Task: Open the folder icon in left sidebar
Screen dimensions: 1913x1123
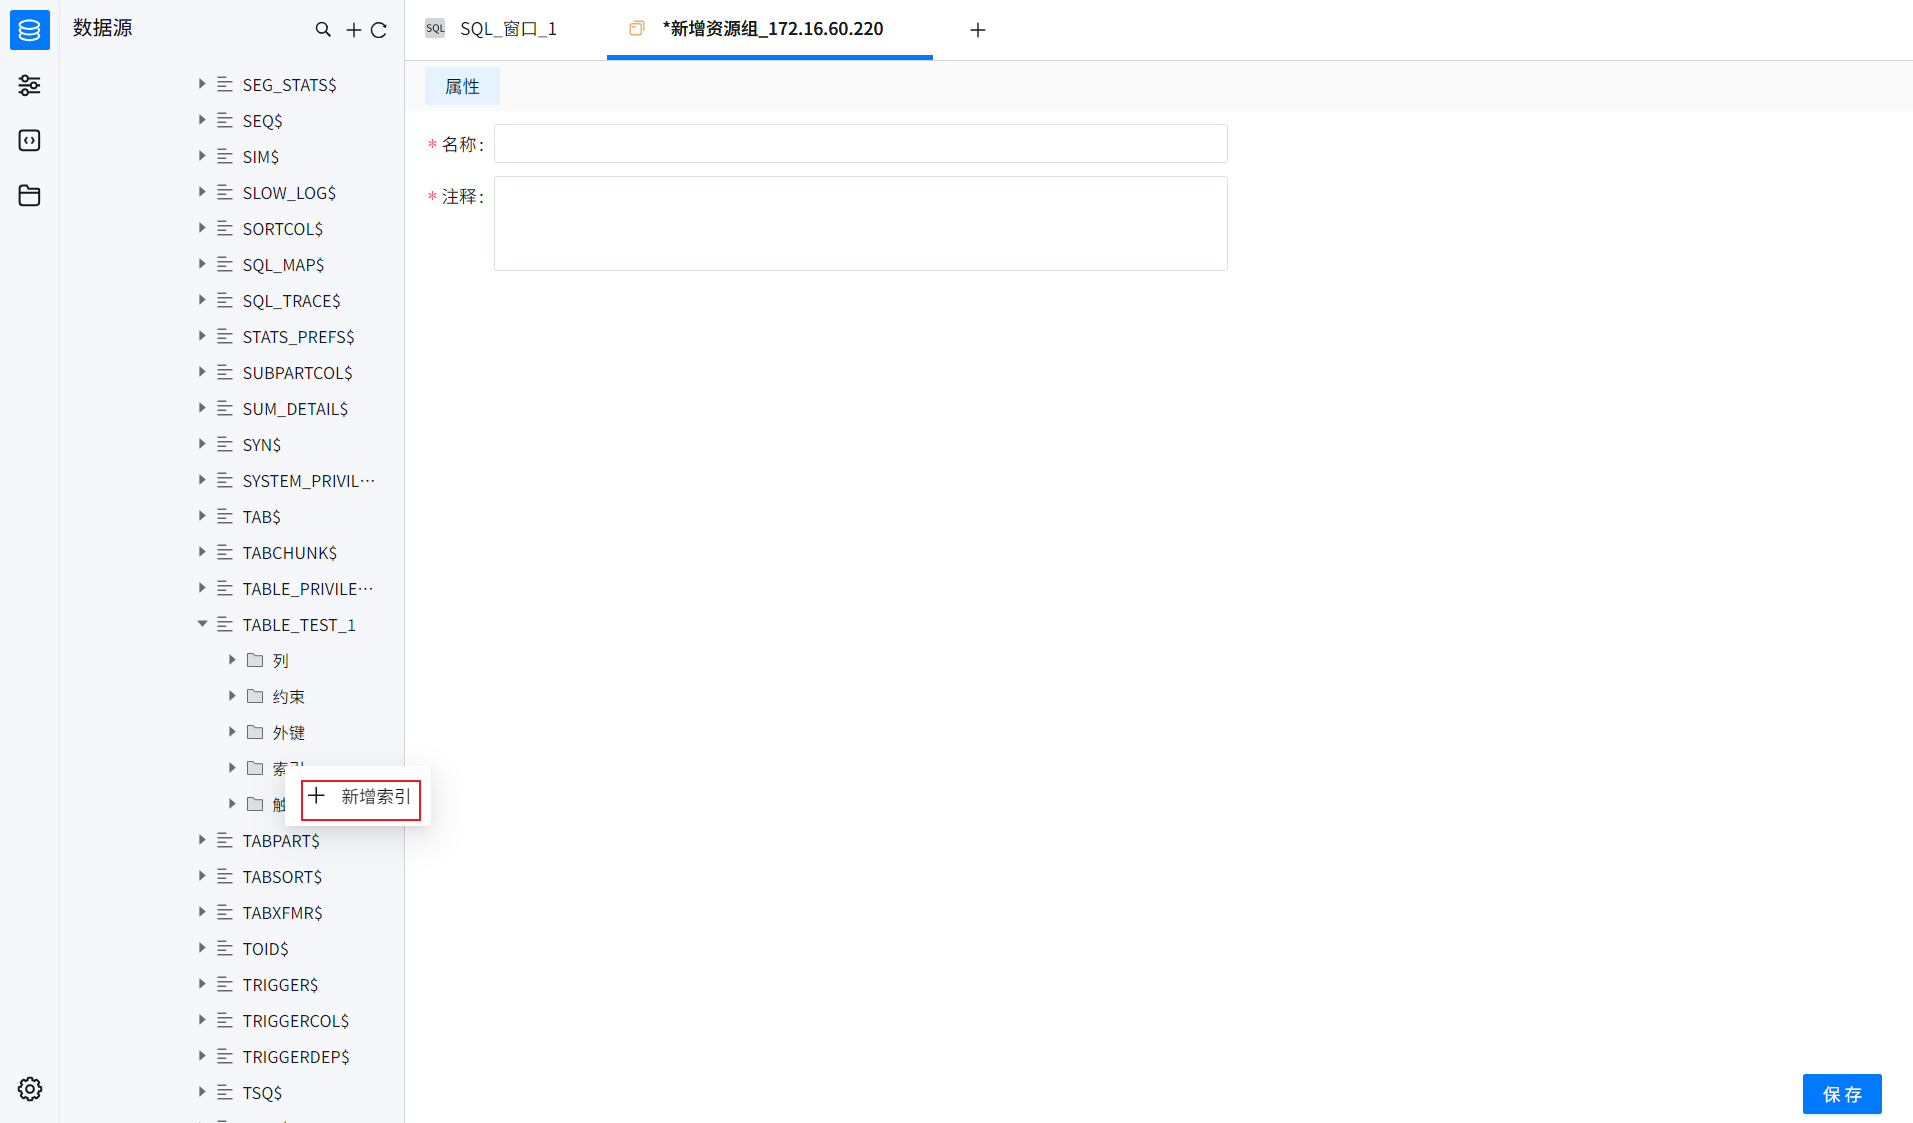Action: [29, 195]
